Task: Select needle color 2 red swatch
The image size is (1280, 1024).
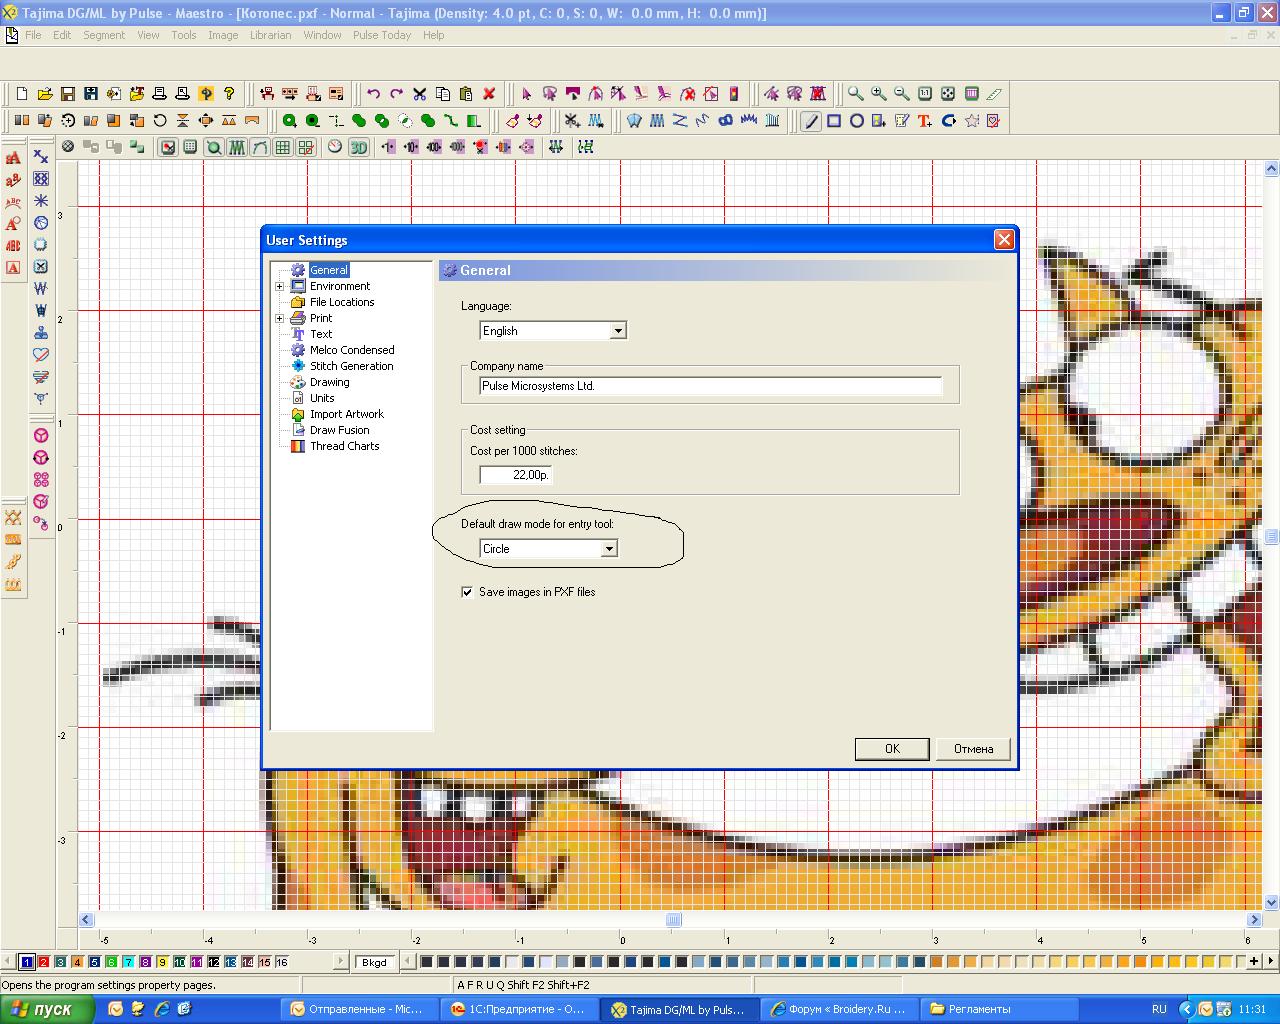Action: (x=44, y=962)
